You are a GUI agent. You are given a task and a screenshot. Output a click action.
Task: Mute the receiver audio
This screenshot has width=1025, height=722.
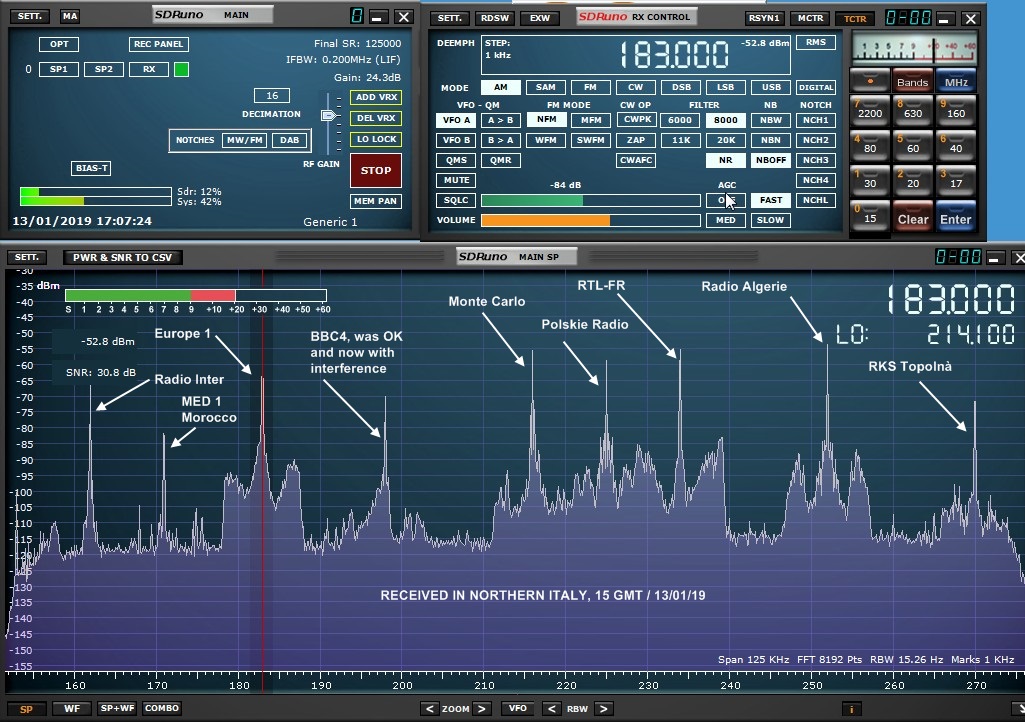click(456, 180)
